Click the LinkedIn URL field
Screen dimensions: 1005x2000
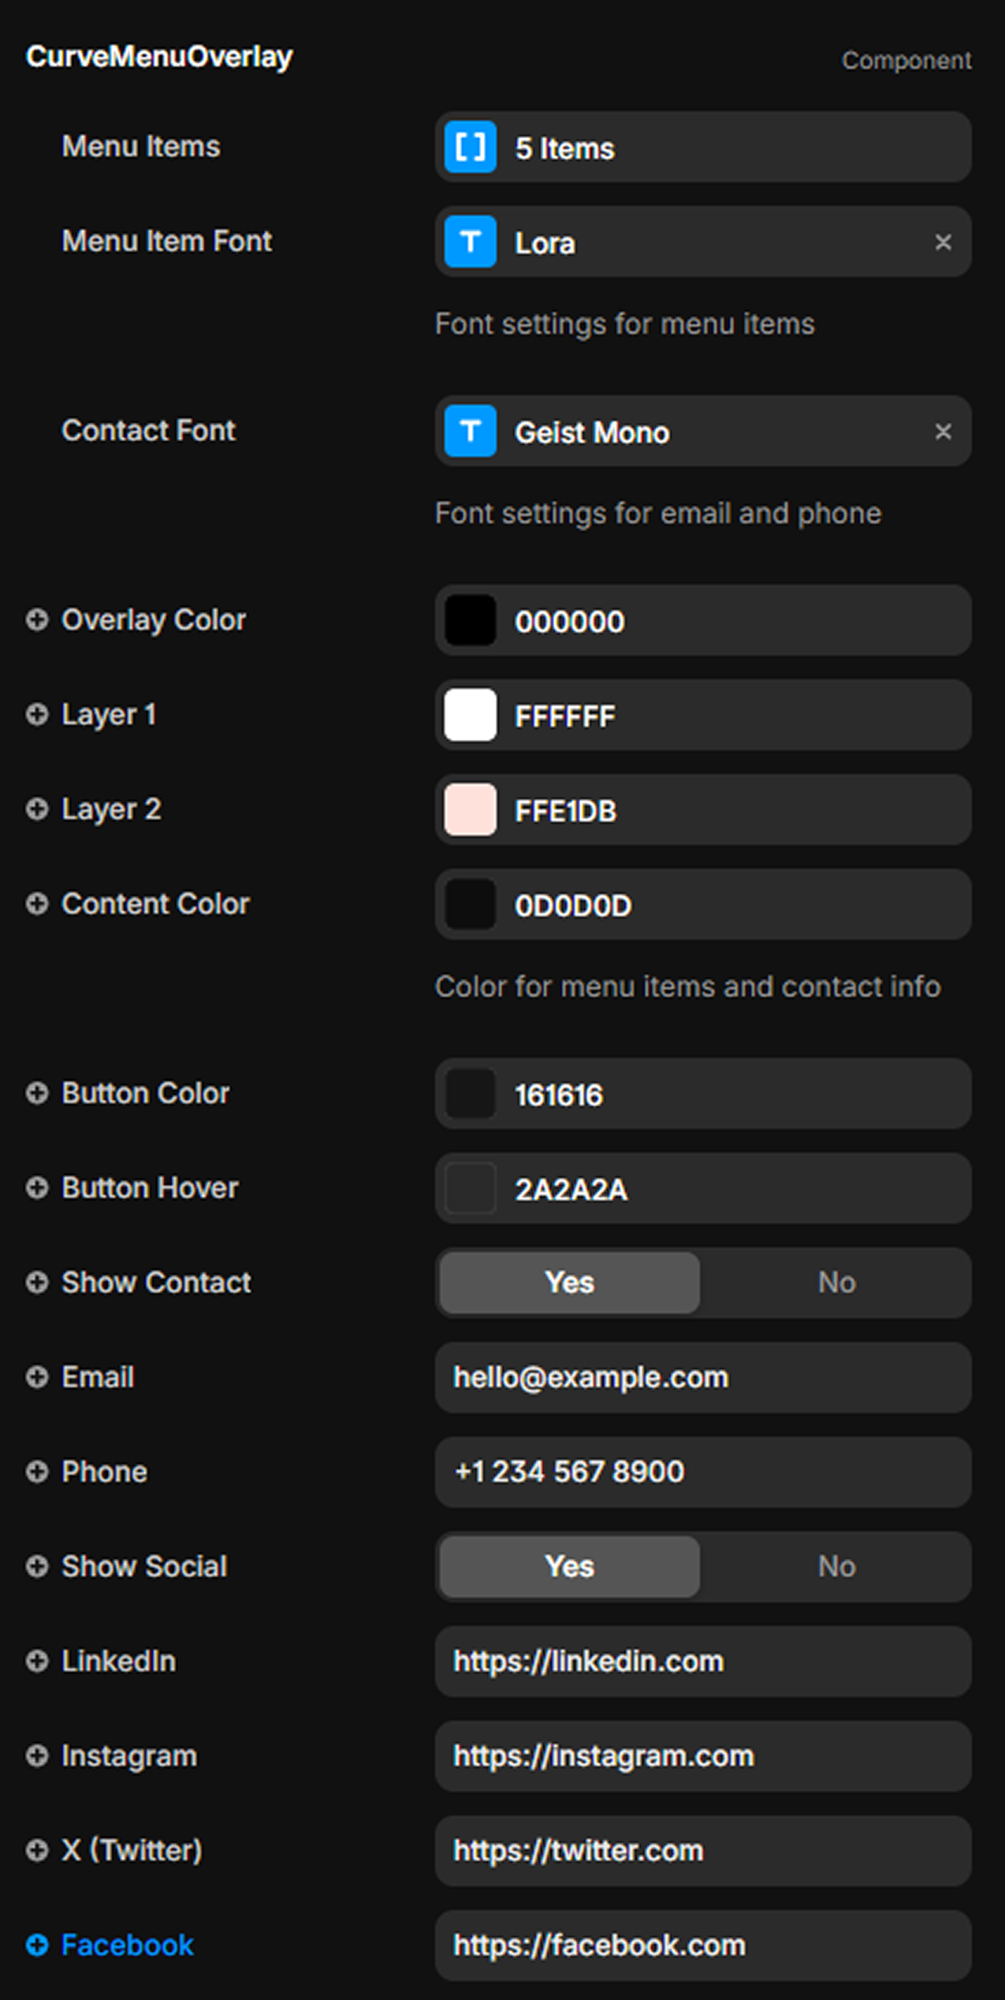(x=702, y=1662)
